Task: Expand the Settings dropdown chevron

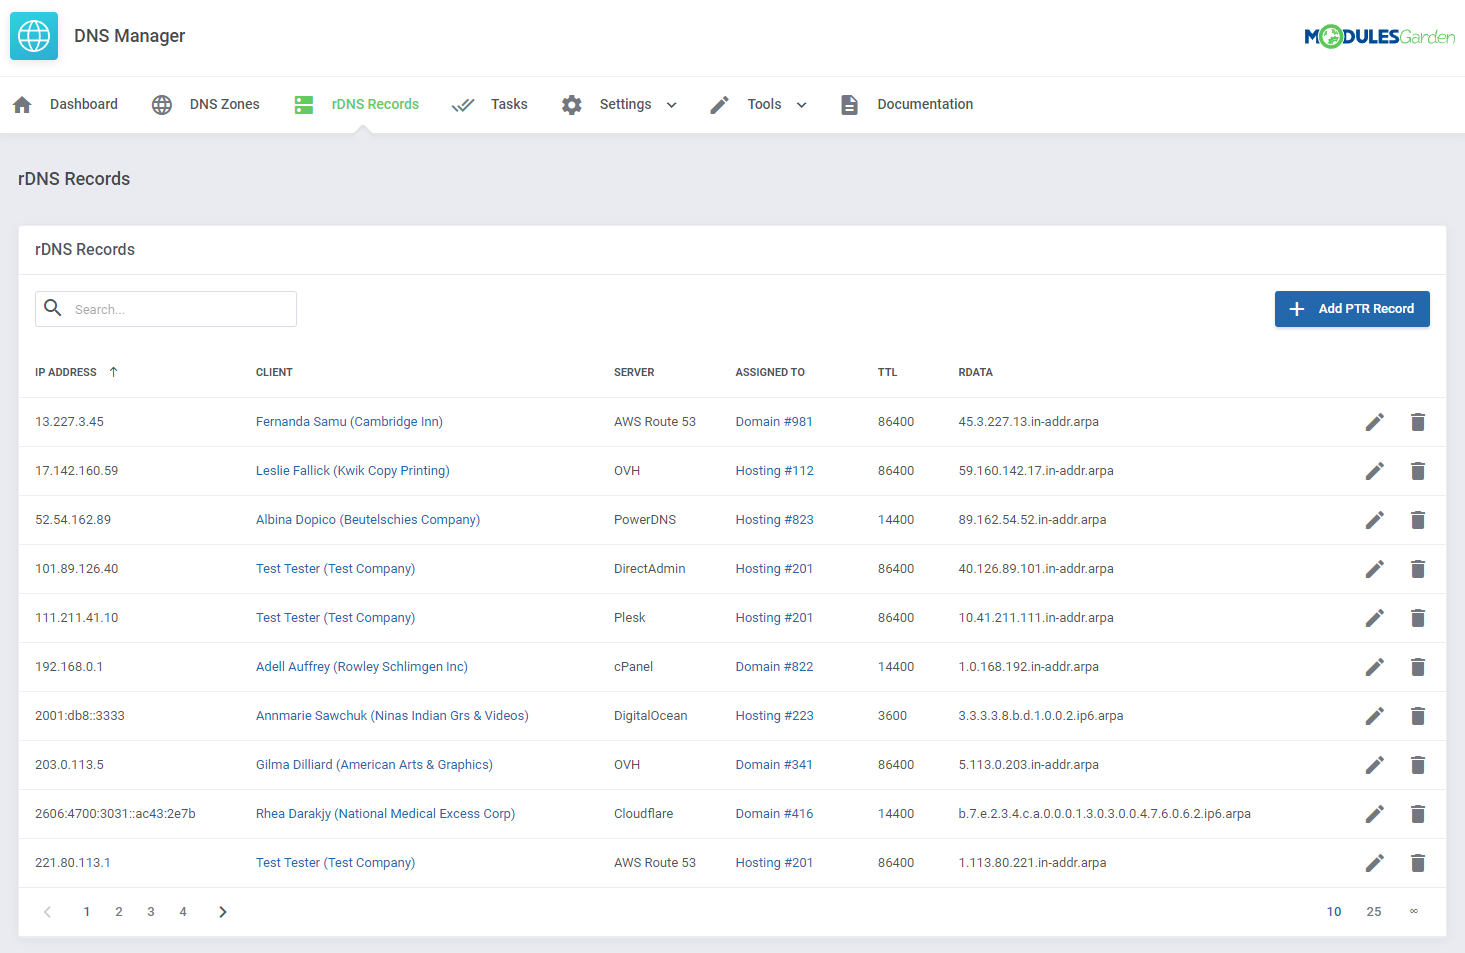Action: pos(671,104)
